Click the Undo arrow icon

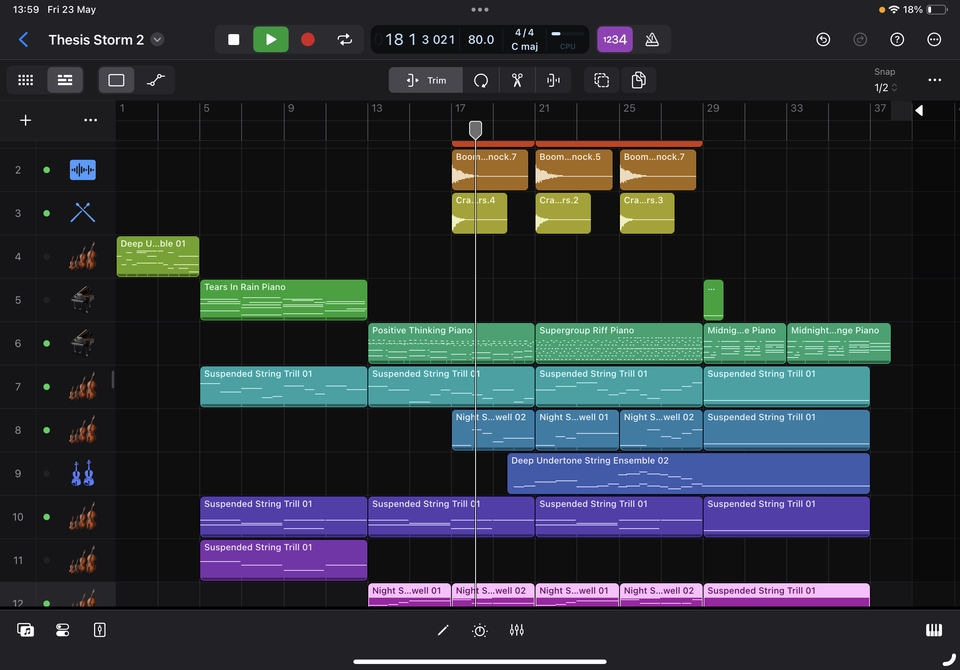pos(823,39)
